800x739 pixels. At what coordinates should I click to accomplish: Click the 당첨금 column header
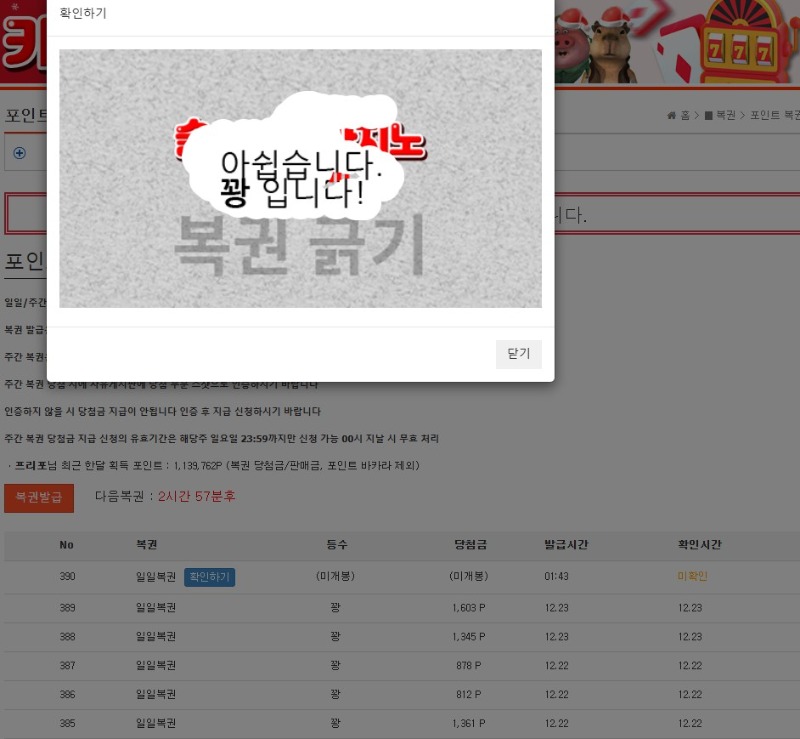[x=469, y=545]
